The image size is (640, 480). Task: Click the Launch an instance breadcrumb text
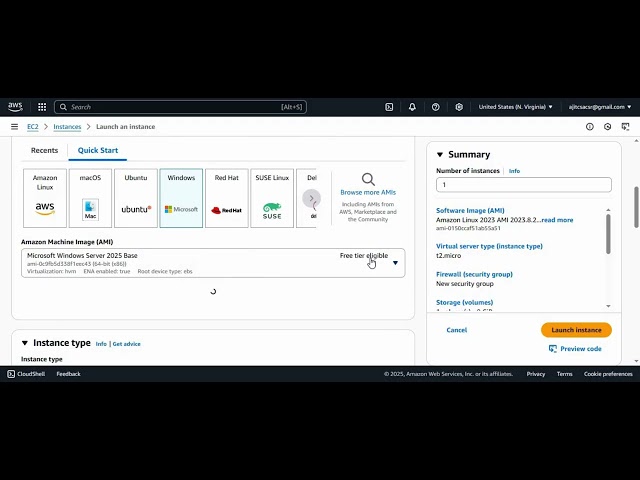[126, 127]
